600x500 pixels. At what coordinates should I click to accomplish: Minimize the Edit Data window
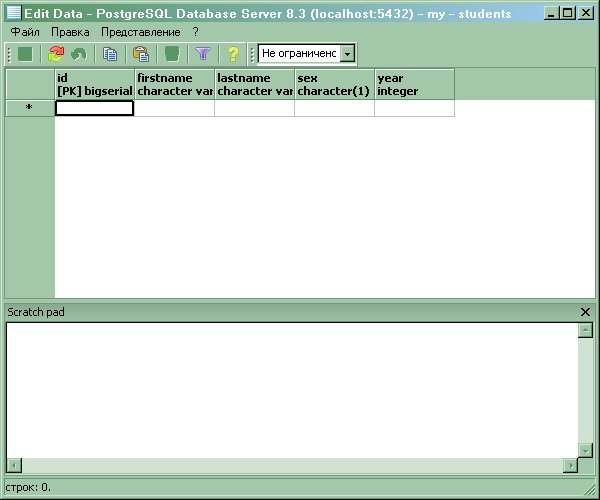(551, 13)
